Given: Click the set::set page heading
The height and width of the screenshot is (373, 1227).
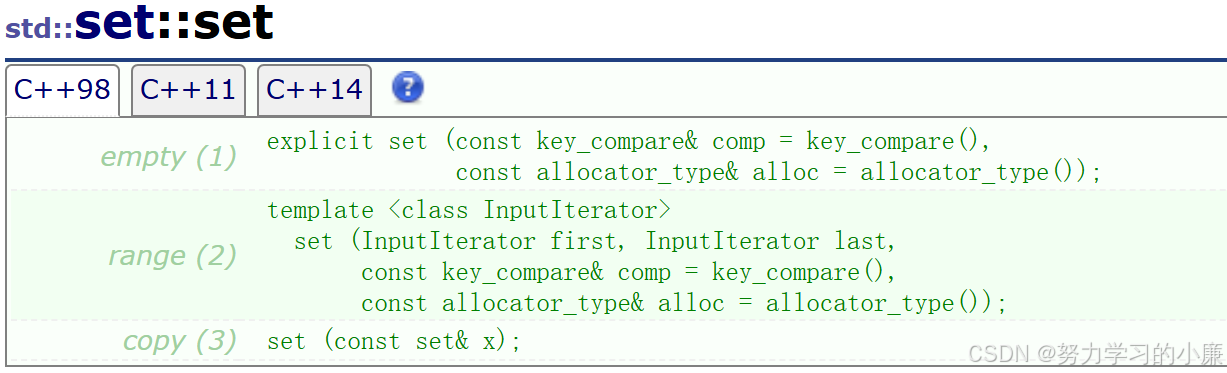Looking at the screenshot, I should [174, 23].
